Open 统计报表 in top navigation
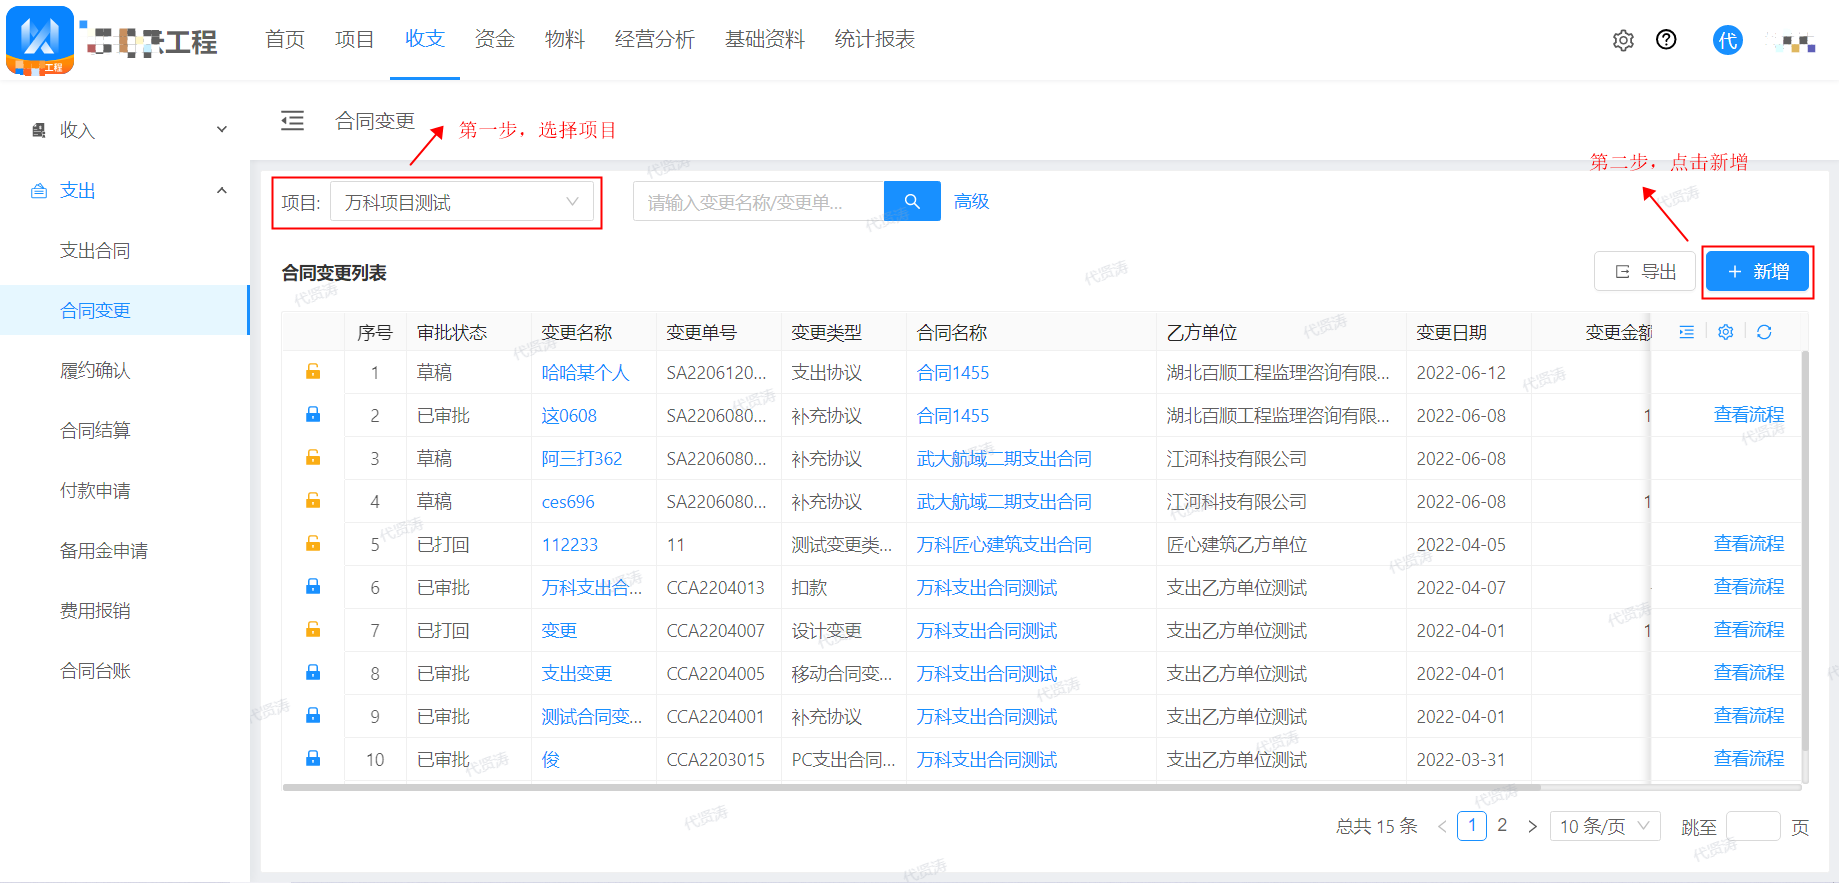The image size is (1839, 883). point(875,39)
